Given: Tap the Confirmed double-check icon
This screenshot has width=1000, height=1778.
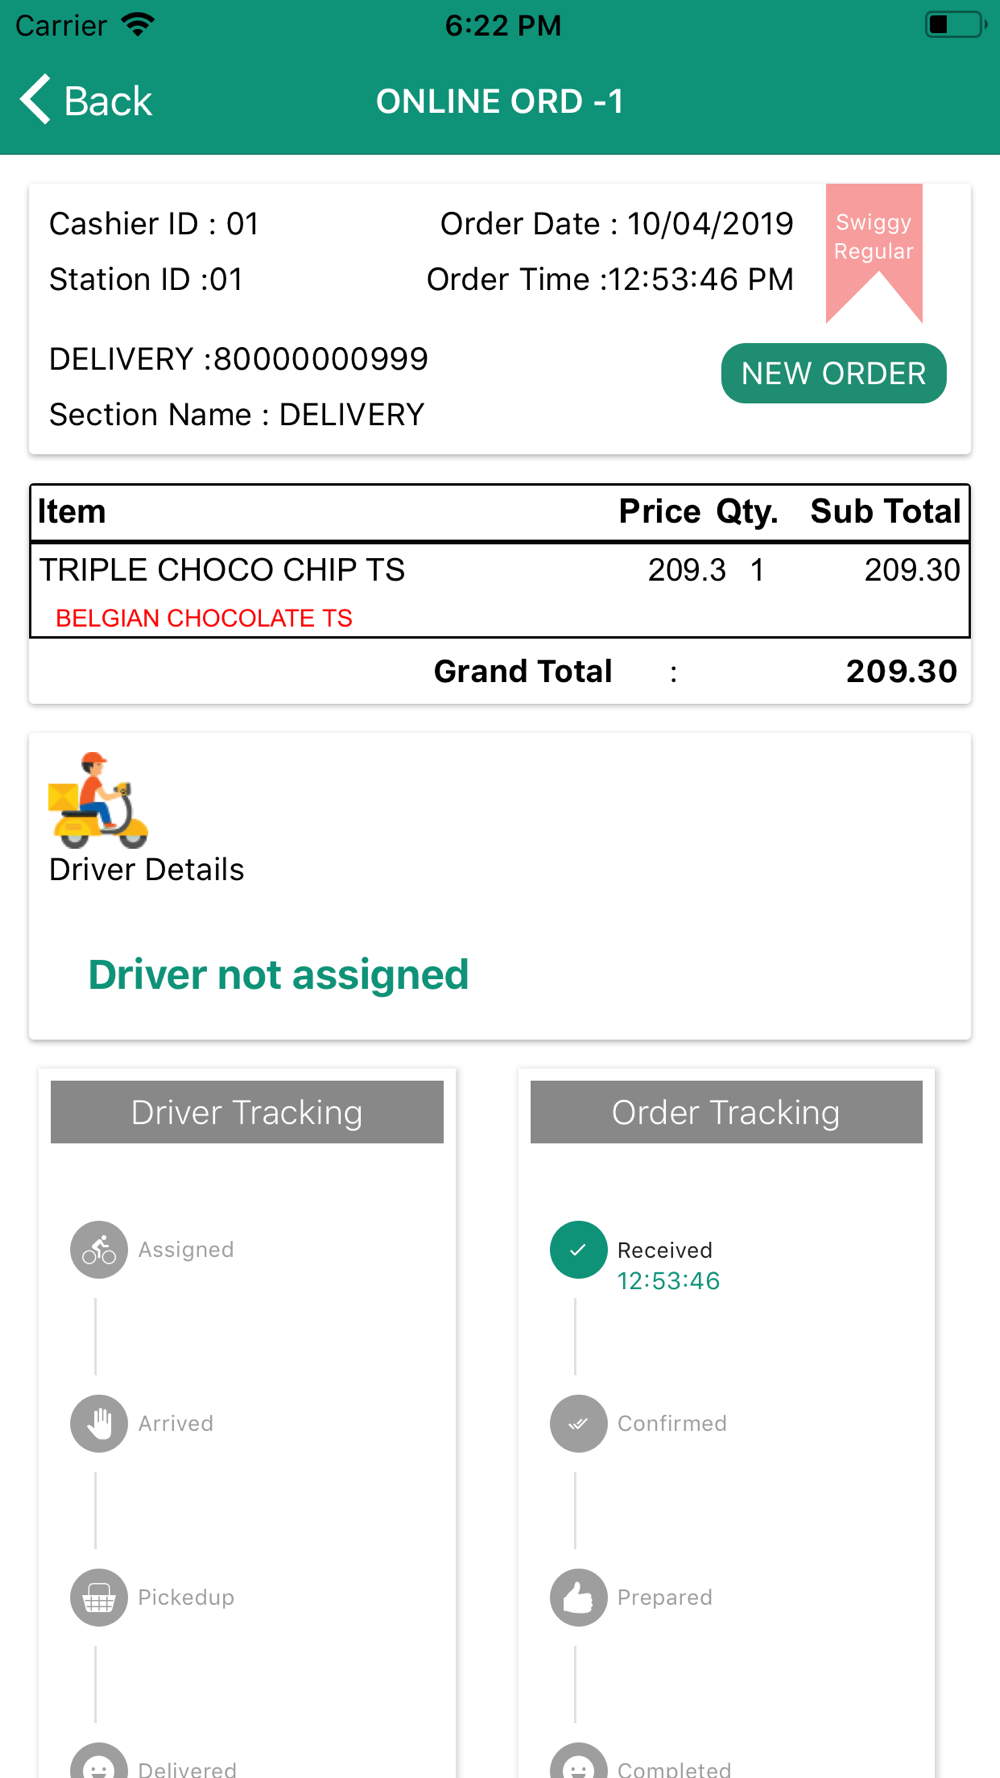Looking at the screenshot, I should click(x=578, y=1423).
